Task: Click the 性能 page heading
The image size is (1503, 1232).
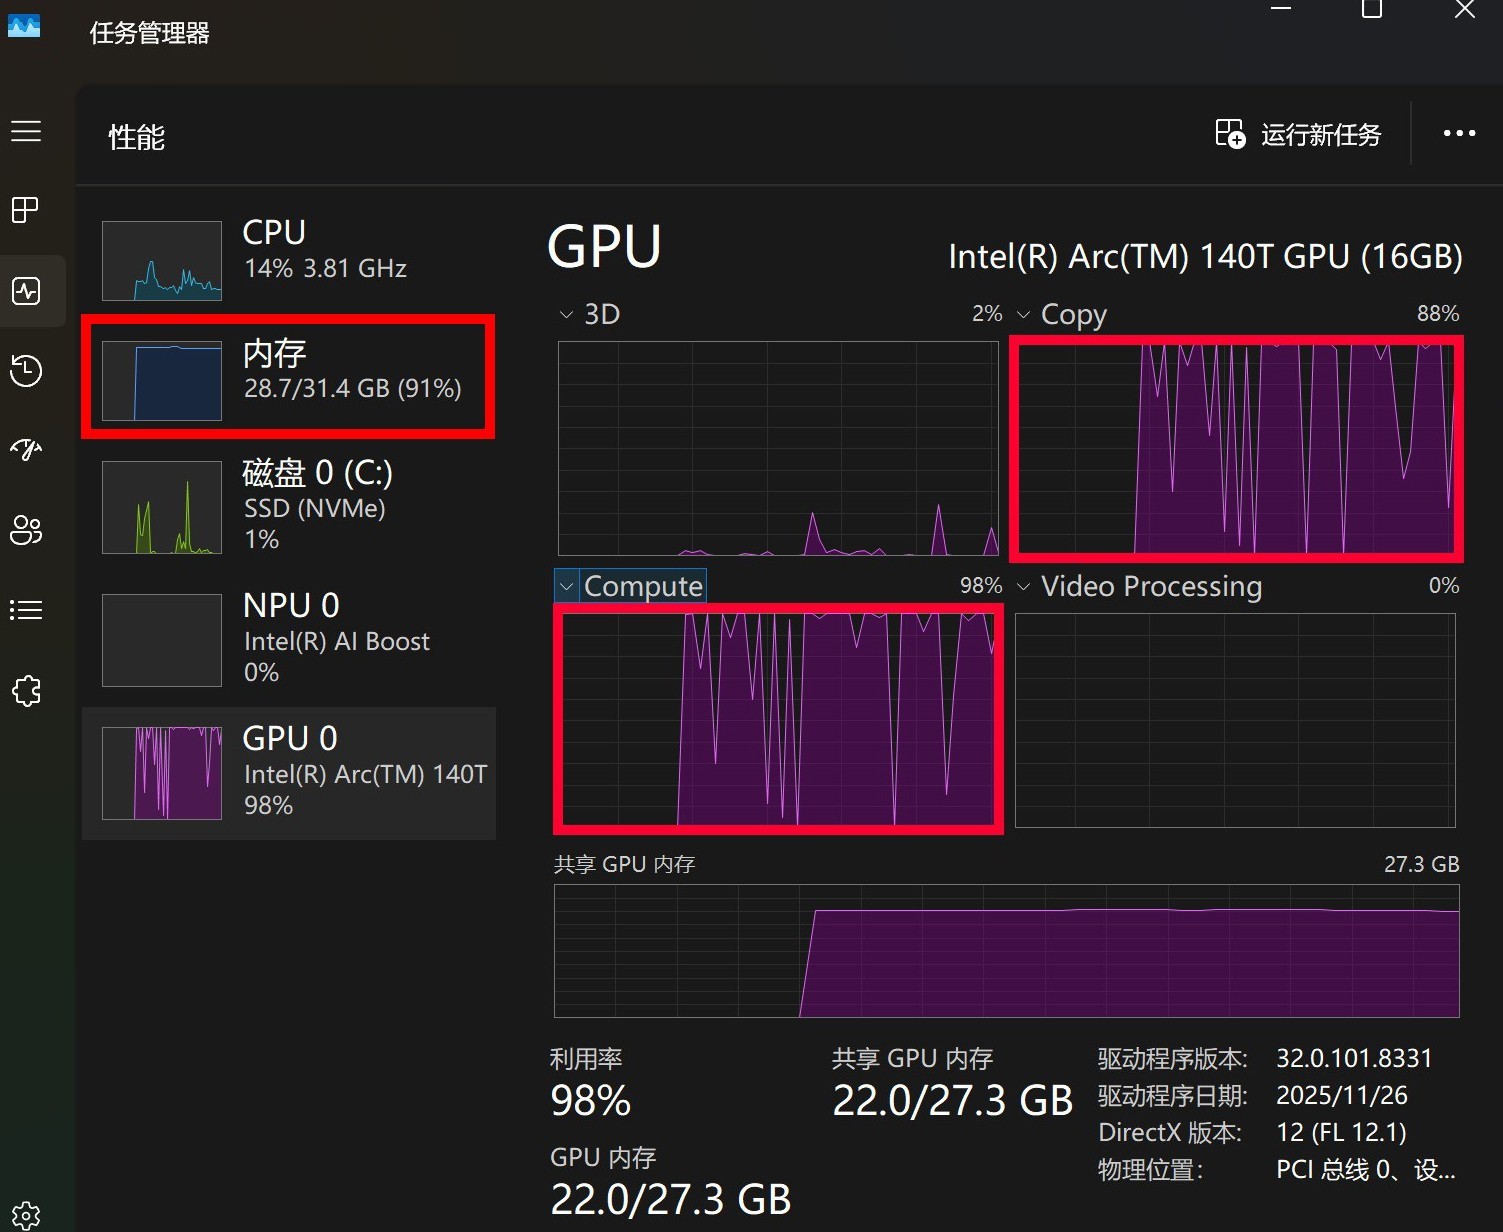Action: (137, 137)
